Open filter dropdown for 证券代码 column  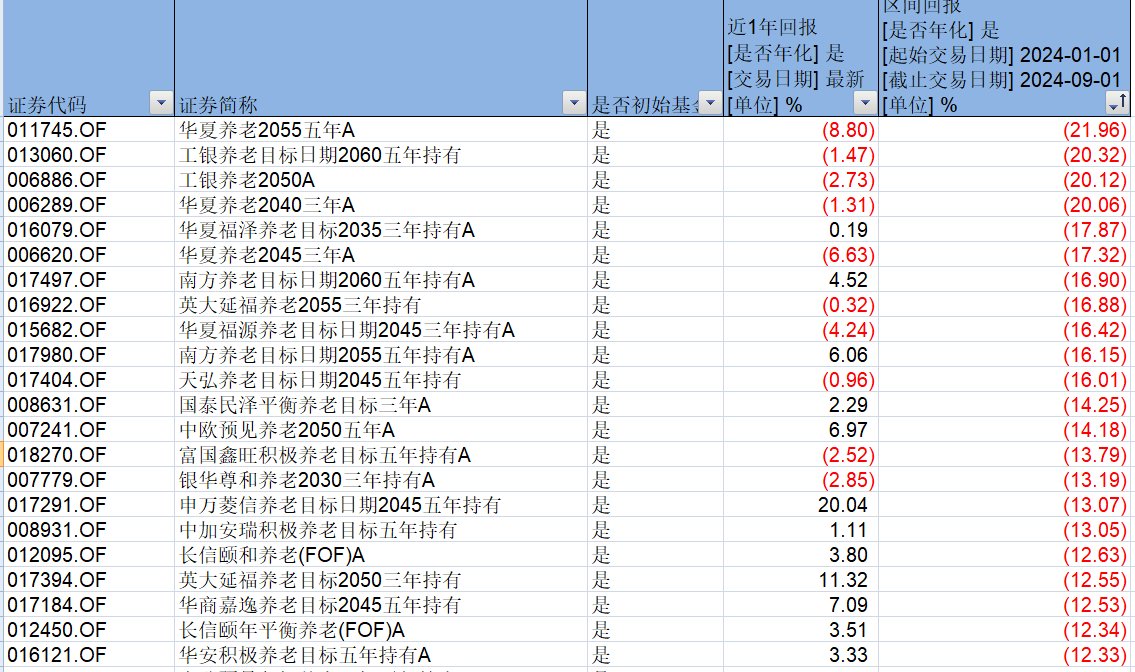pyautogui.click(x=161, y=104)
